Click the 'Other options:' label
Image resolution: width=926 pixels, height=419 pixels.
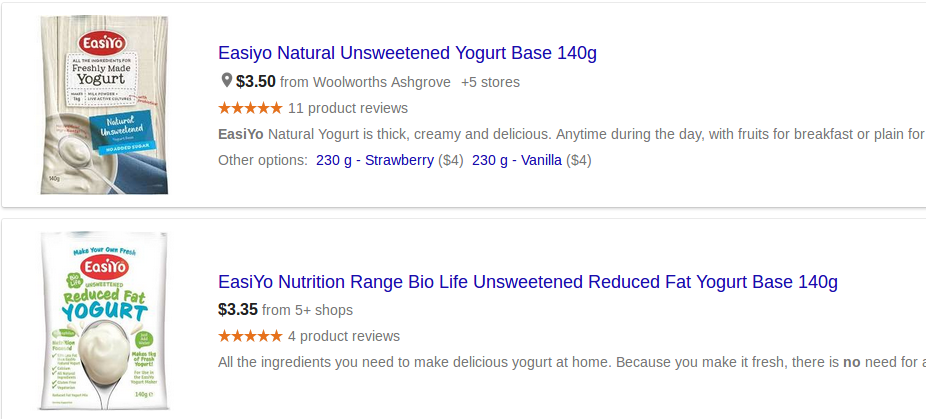click(x=263, y=160)
